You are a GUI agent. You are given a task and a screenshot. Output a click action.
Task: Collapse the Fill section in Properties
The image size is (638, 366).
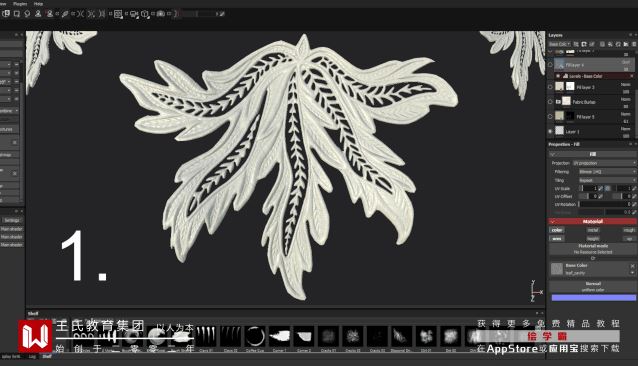coord(552,155)
